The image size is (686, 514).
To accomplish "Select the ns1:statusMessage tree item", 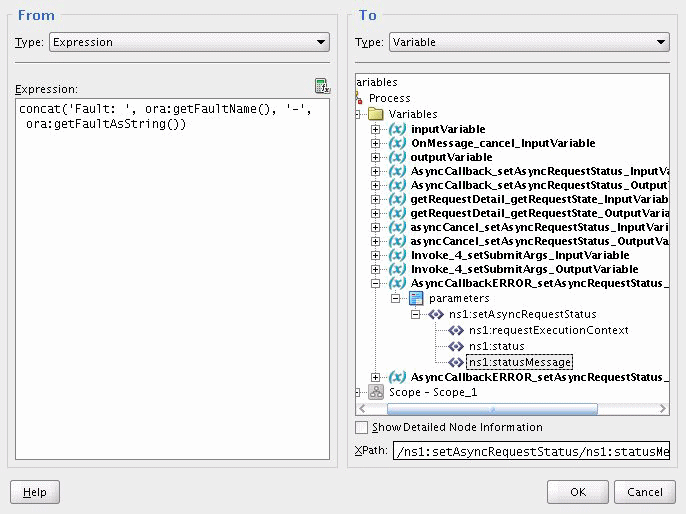I will pos(519,362).
